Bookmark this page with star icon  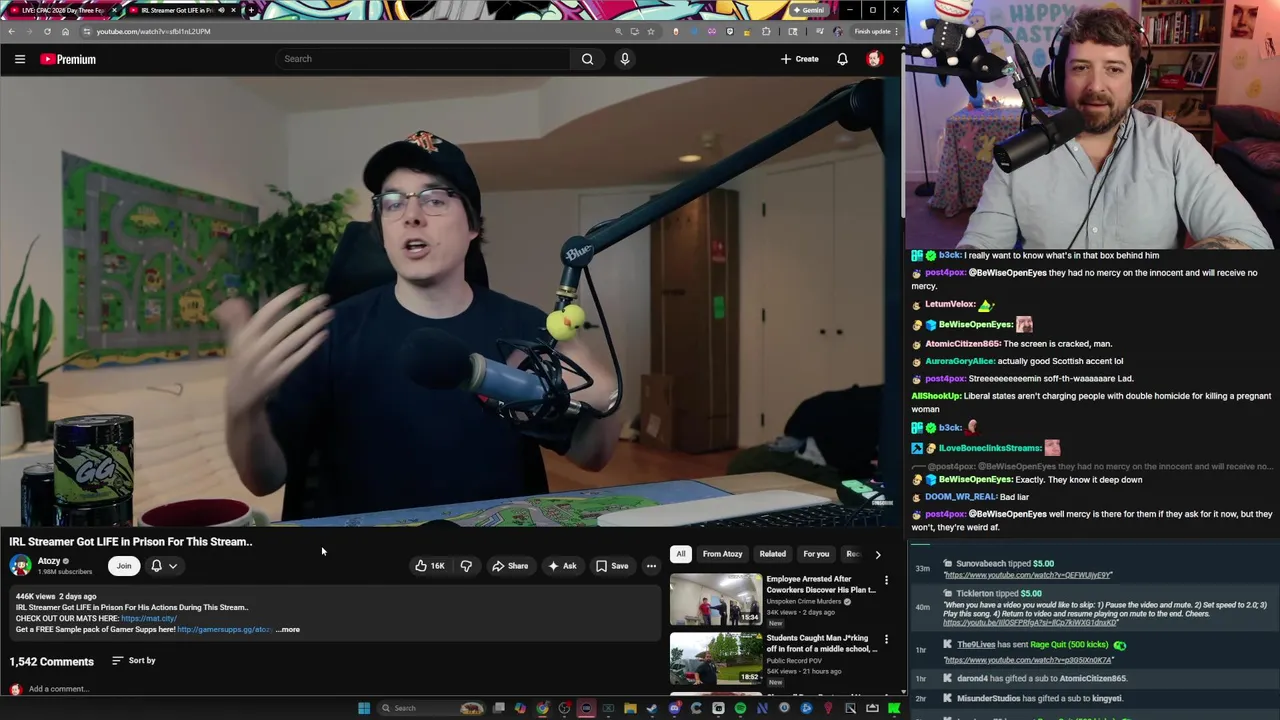(651, 31)
